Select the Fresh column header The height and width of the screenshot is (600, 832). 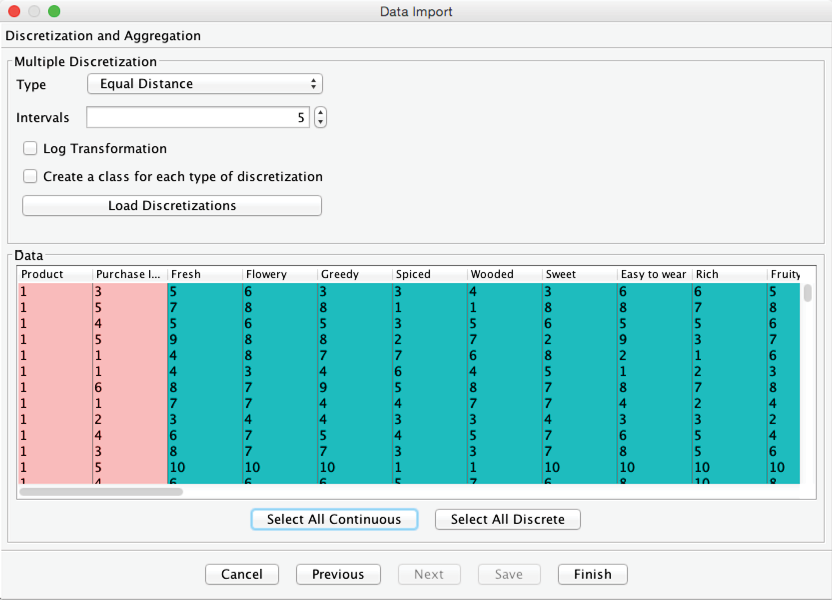(x=204, y=274)
